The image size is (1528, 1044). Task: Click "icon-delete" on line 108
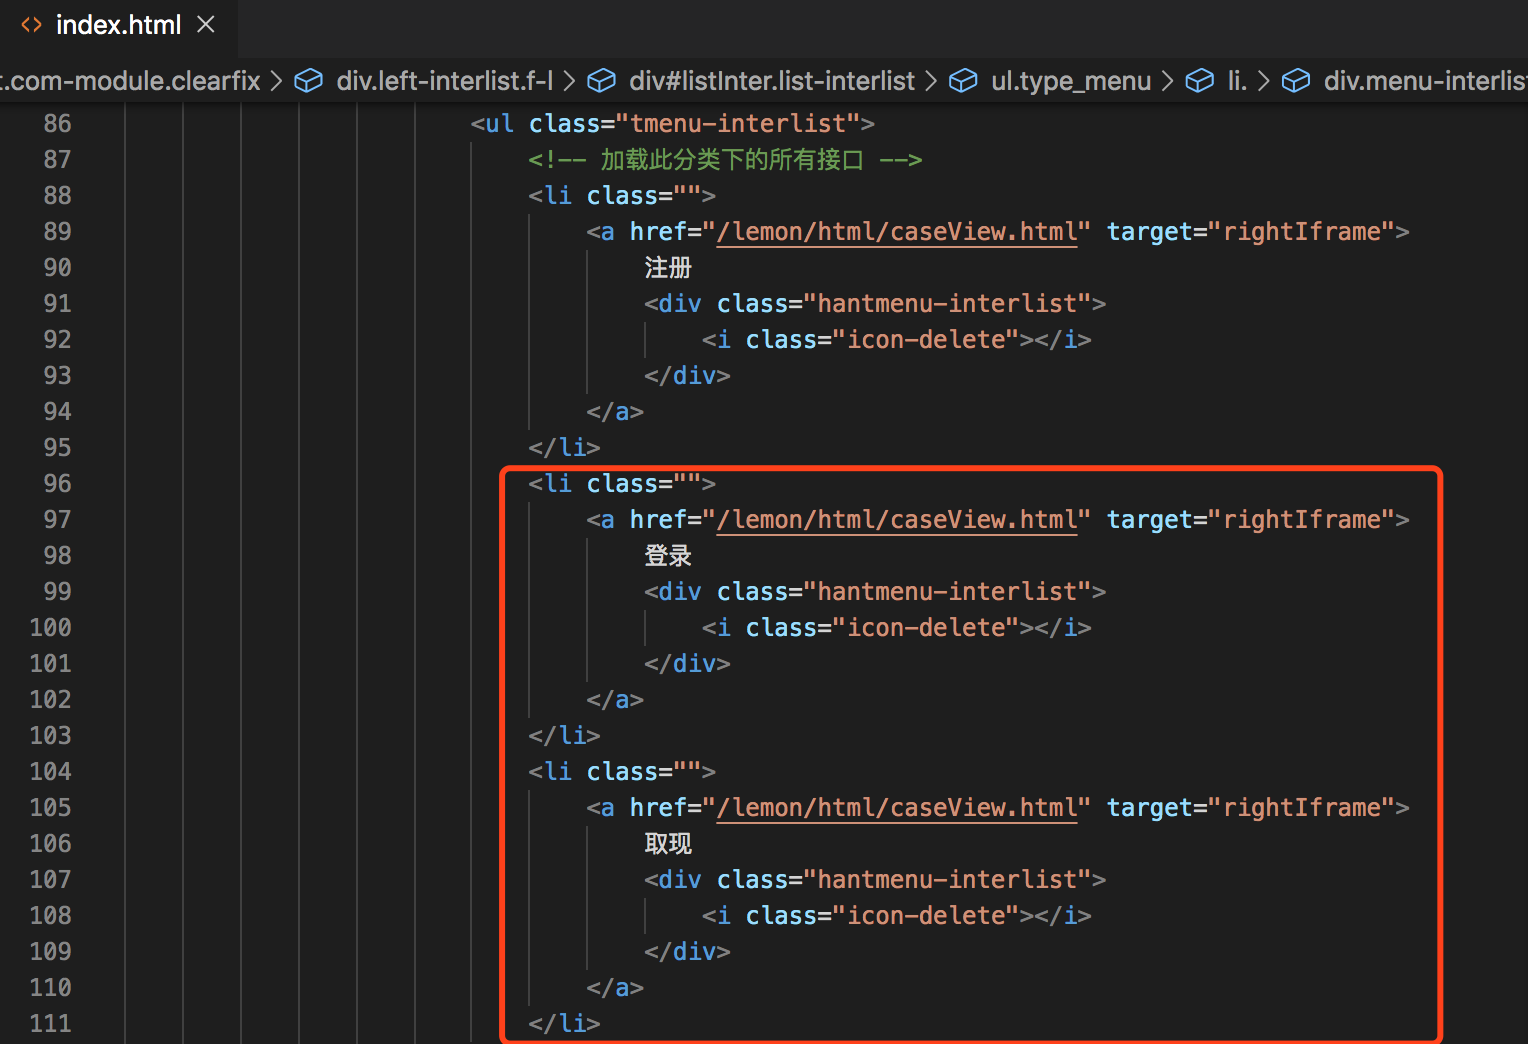(926, 916)
